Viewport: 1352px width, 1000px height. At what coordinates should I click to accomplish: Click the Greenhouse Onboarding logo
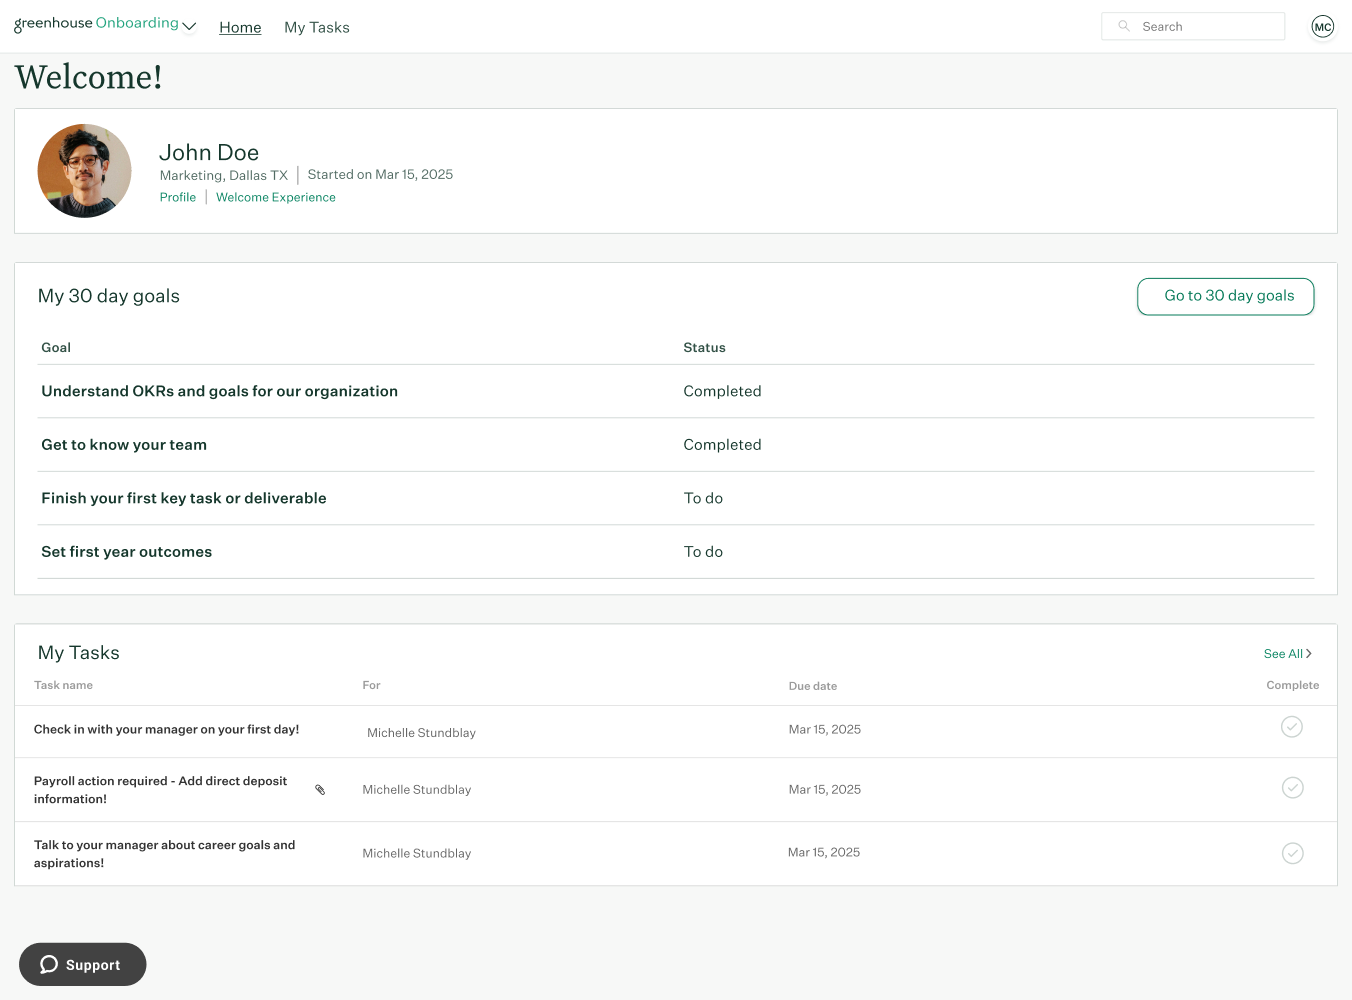click(96, 24)
